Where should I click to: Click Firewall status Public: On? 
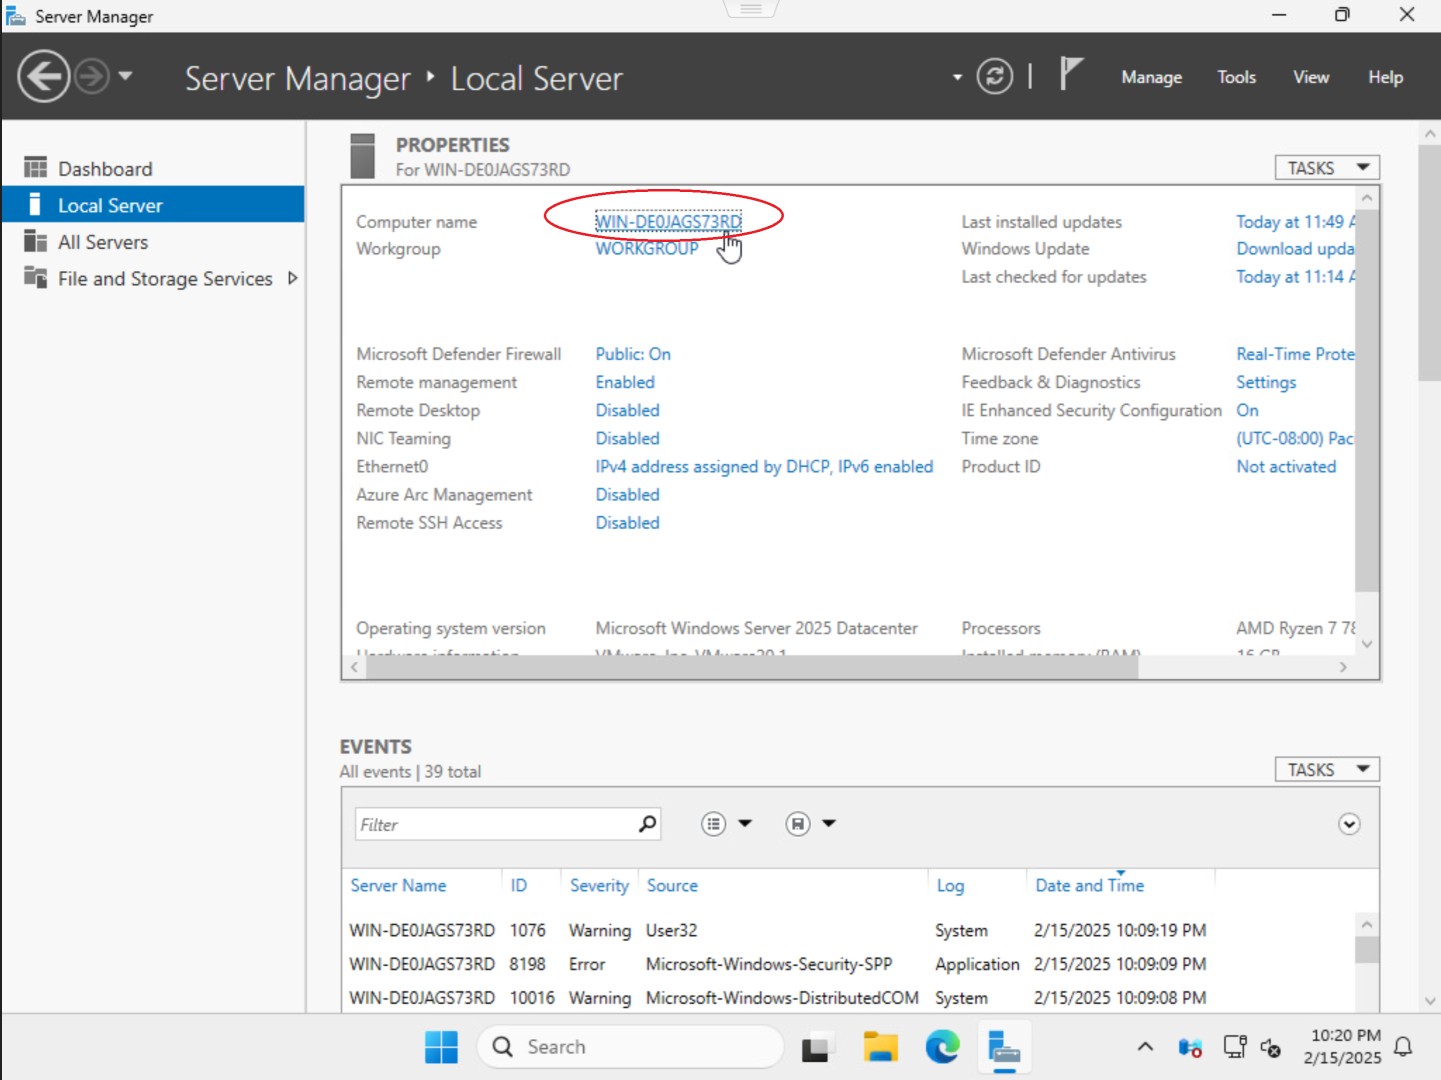(x=633, y=354)
